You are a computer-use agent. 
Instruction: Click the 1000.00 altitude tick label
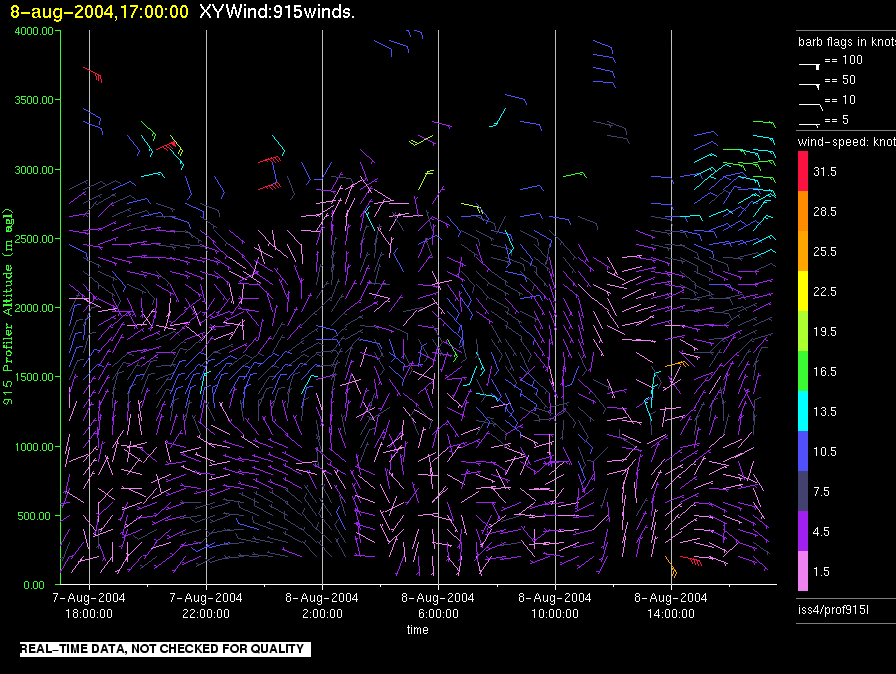tap(34, 447)
